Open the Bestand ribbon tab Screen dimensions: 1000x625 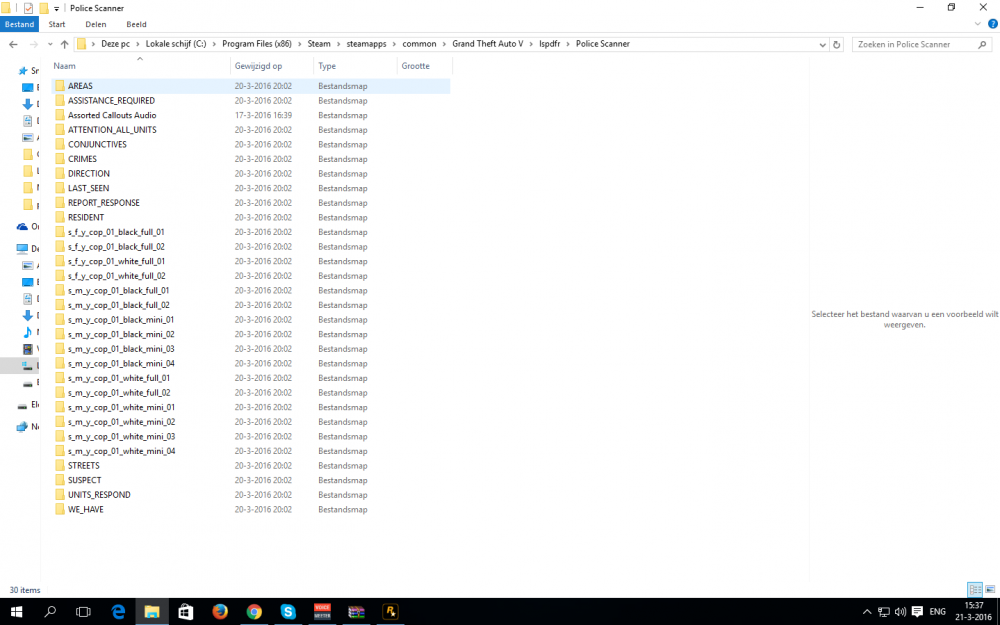(x=19, y=24)
